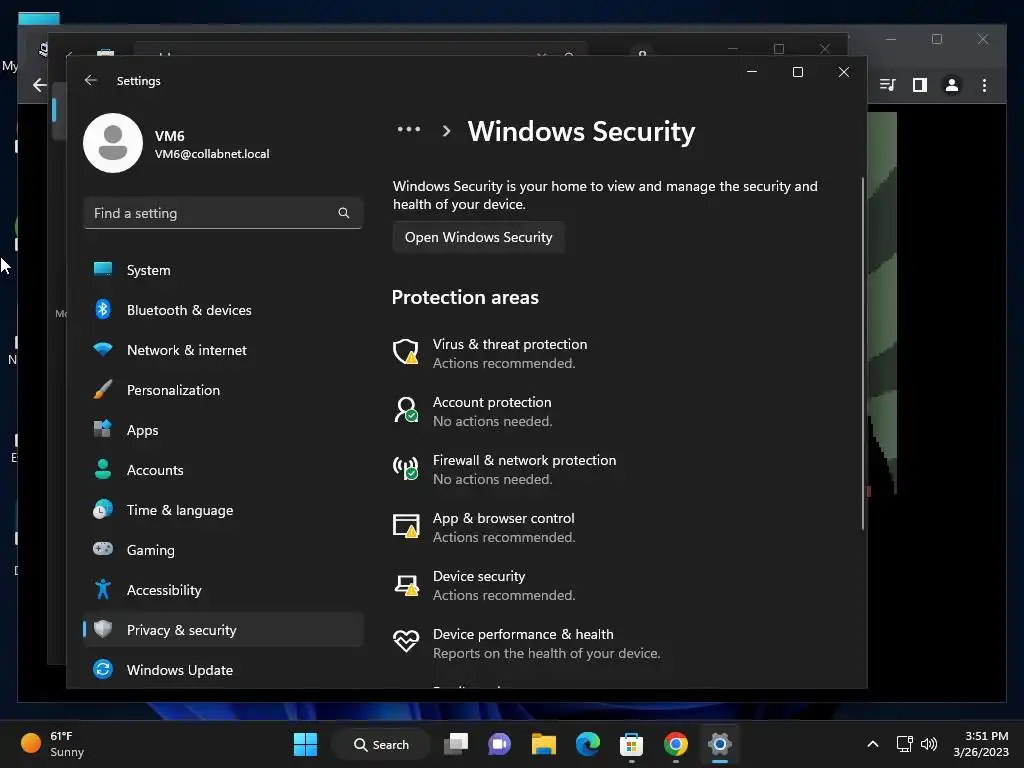
Task: Open Virus & threat protection
Action: [509, 353]
